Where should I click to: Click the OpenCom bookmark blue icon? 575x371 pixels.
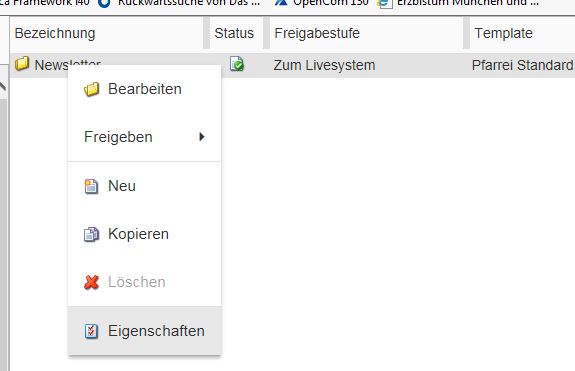click(x=281, y=2)
